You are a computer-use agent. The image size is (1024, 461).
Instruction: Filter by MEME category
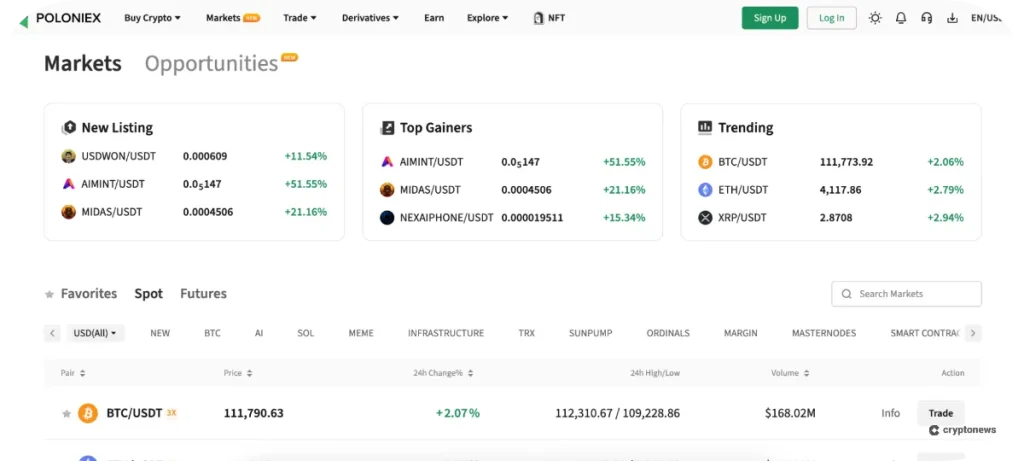(361, 333)
